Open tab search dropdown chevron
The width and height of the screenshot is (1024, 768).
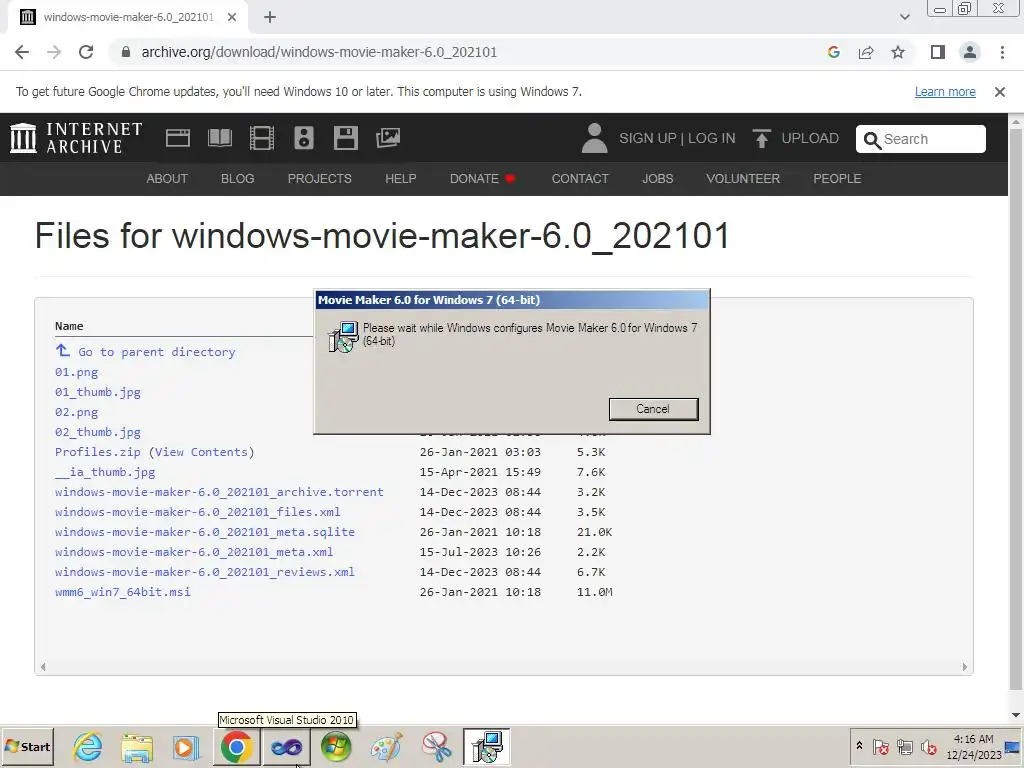904,17
